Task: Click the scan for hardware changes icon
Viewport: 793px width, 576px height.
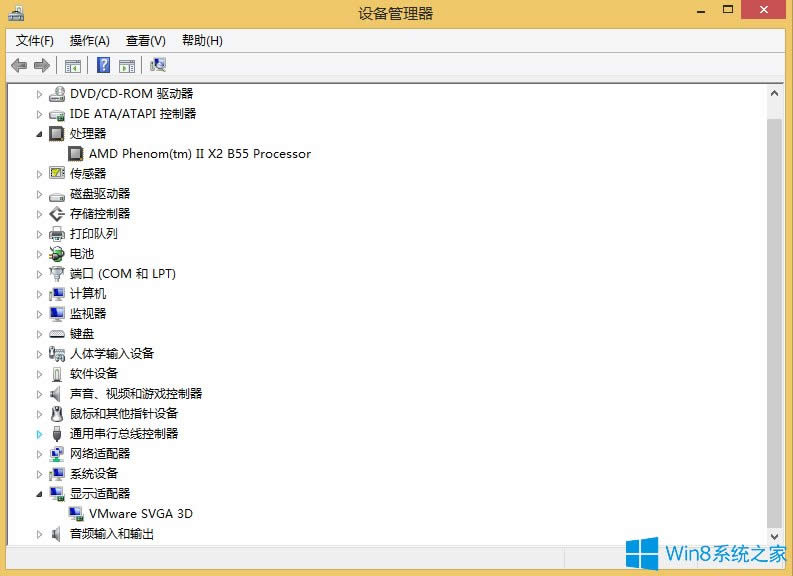Action: click(x=158, y=65)
